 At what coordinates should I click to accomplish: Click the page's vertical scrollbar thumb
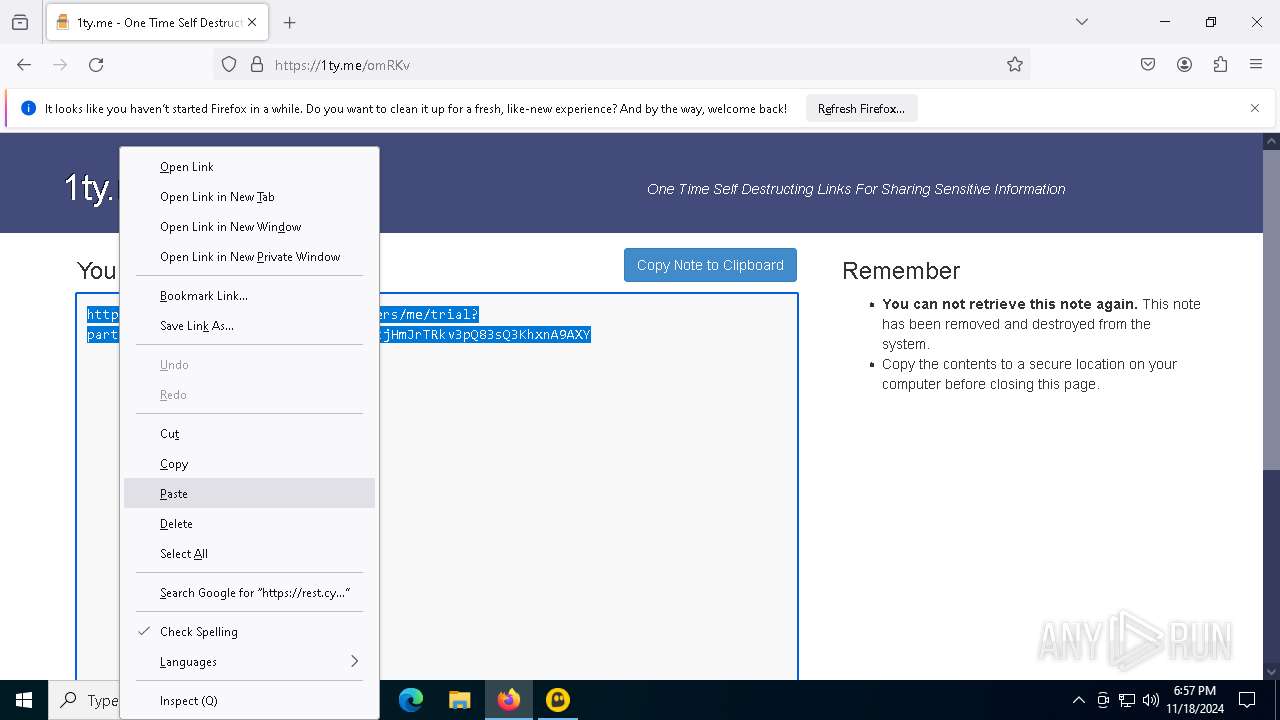pyautogui.click(x=1271, y=308)
